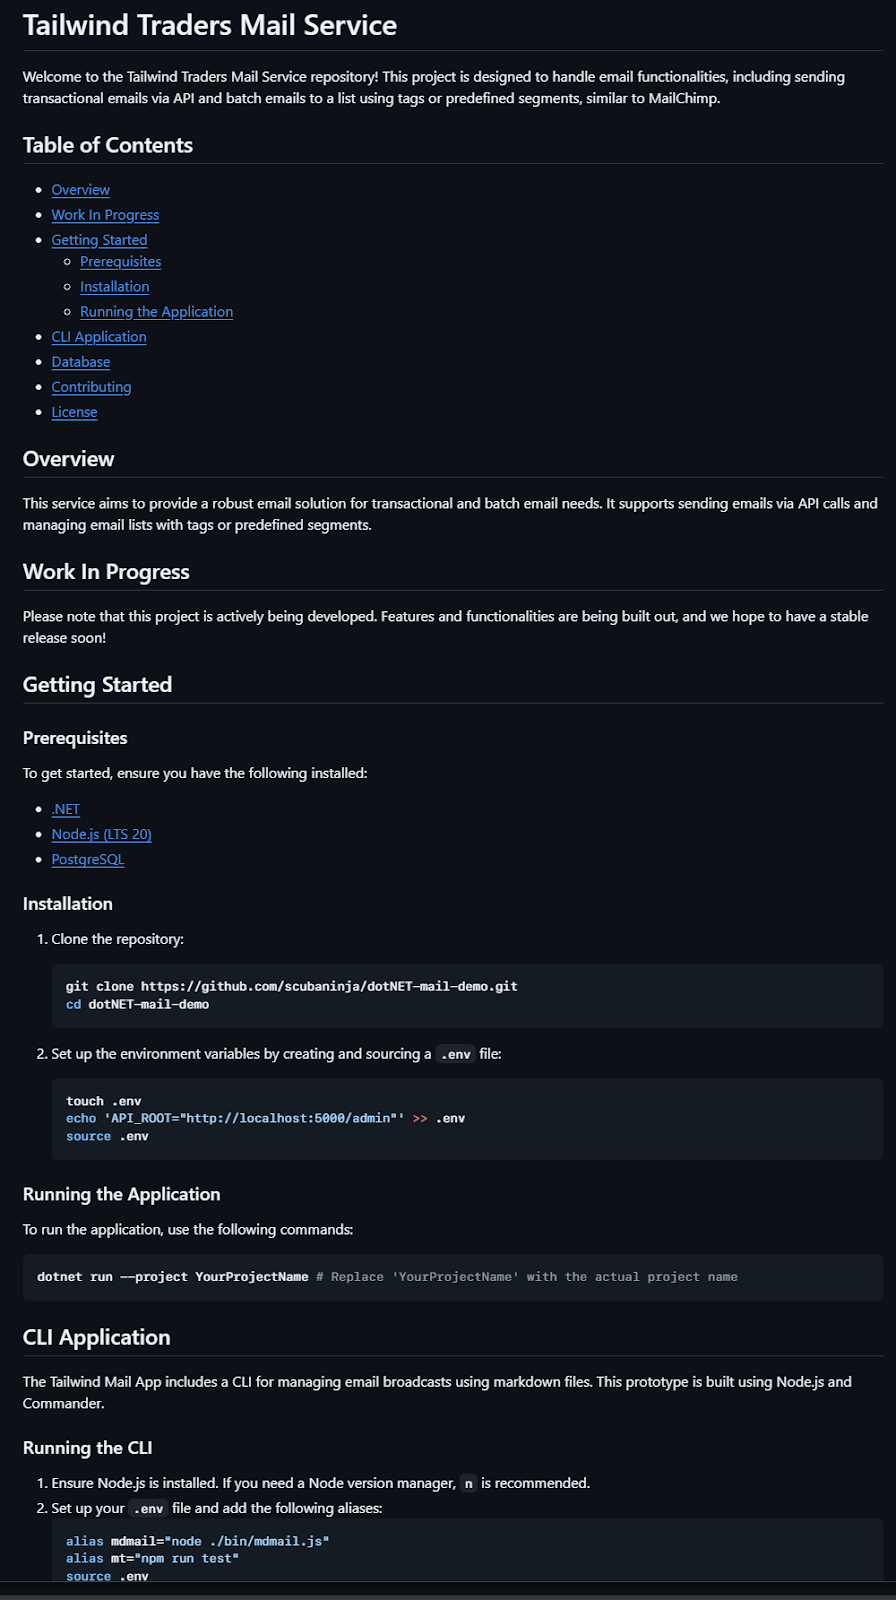Click the CLI Application contents link

tap(99, 337)
